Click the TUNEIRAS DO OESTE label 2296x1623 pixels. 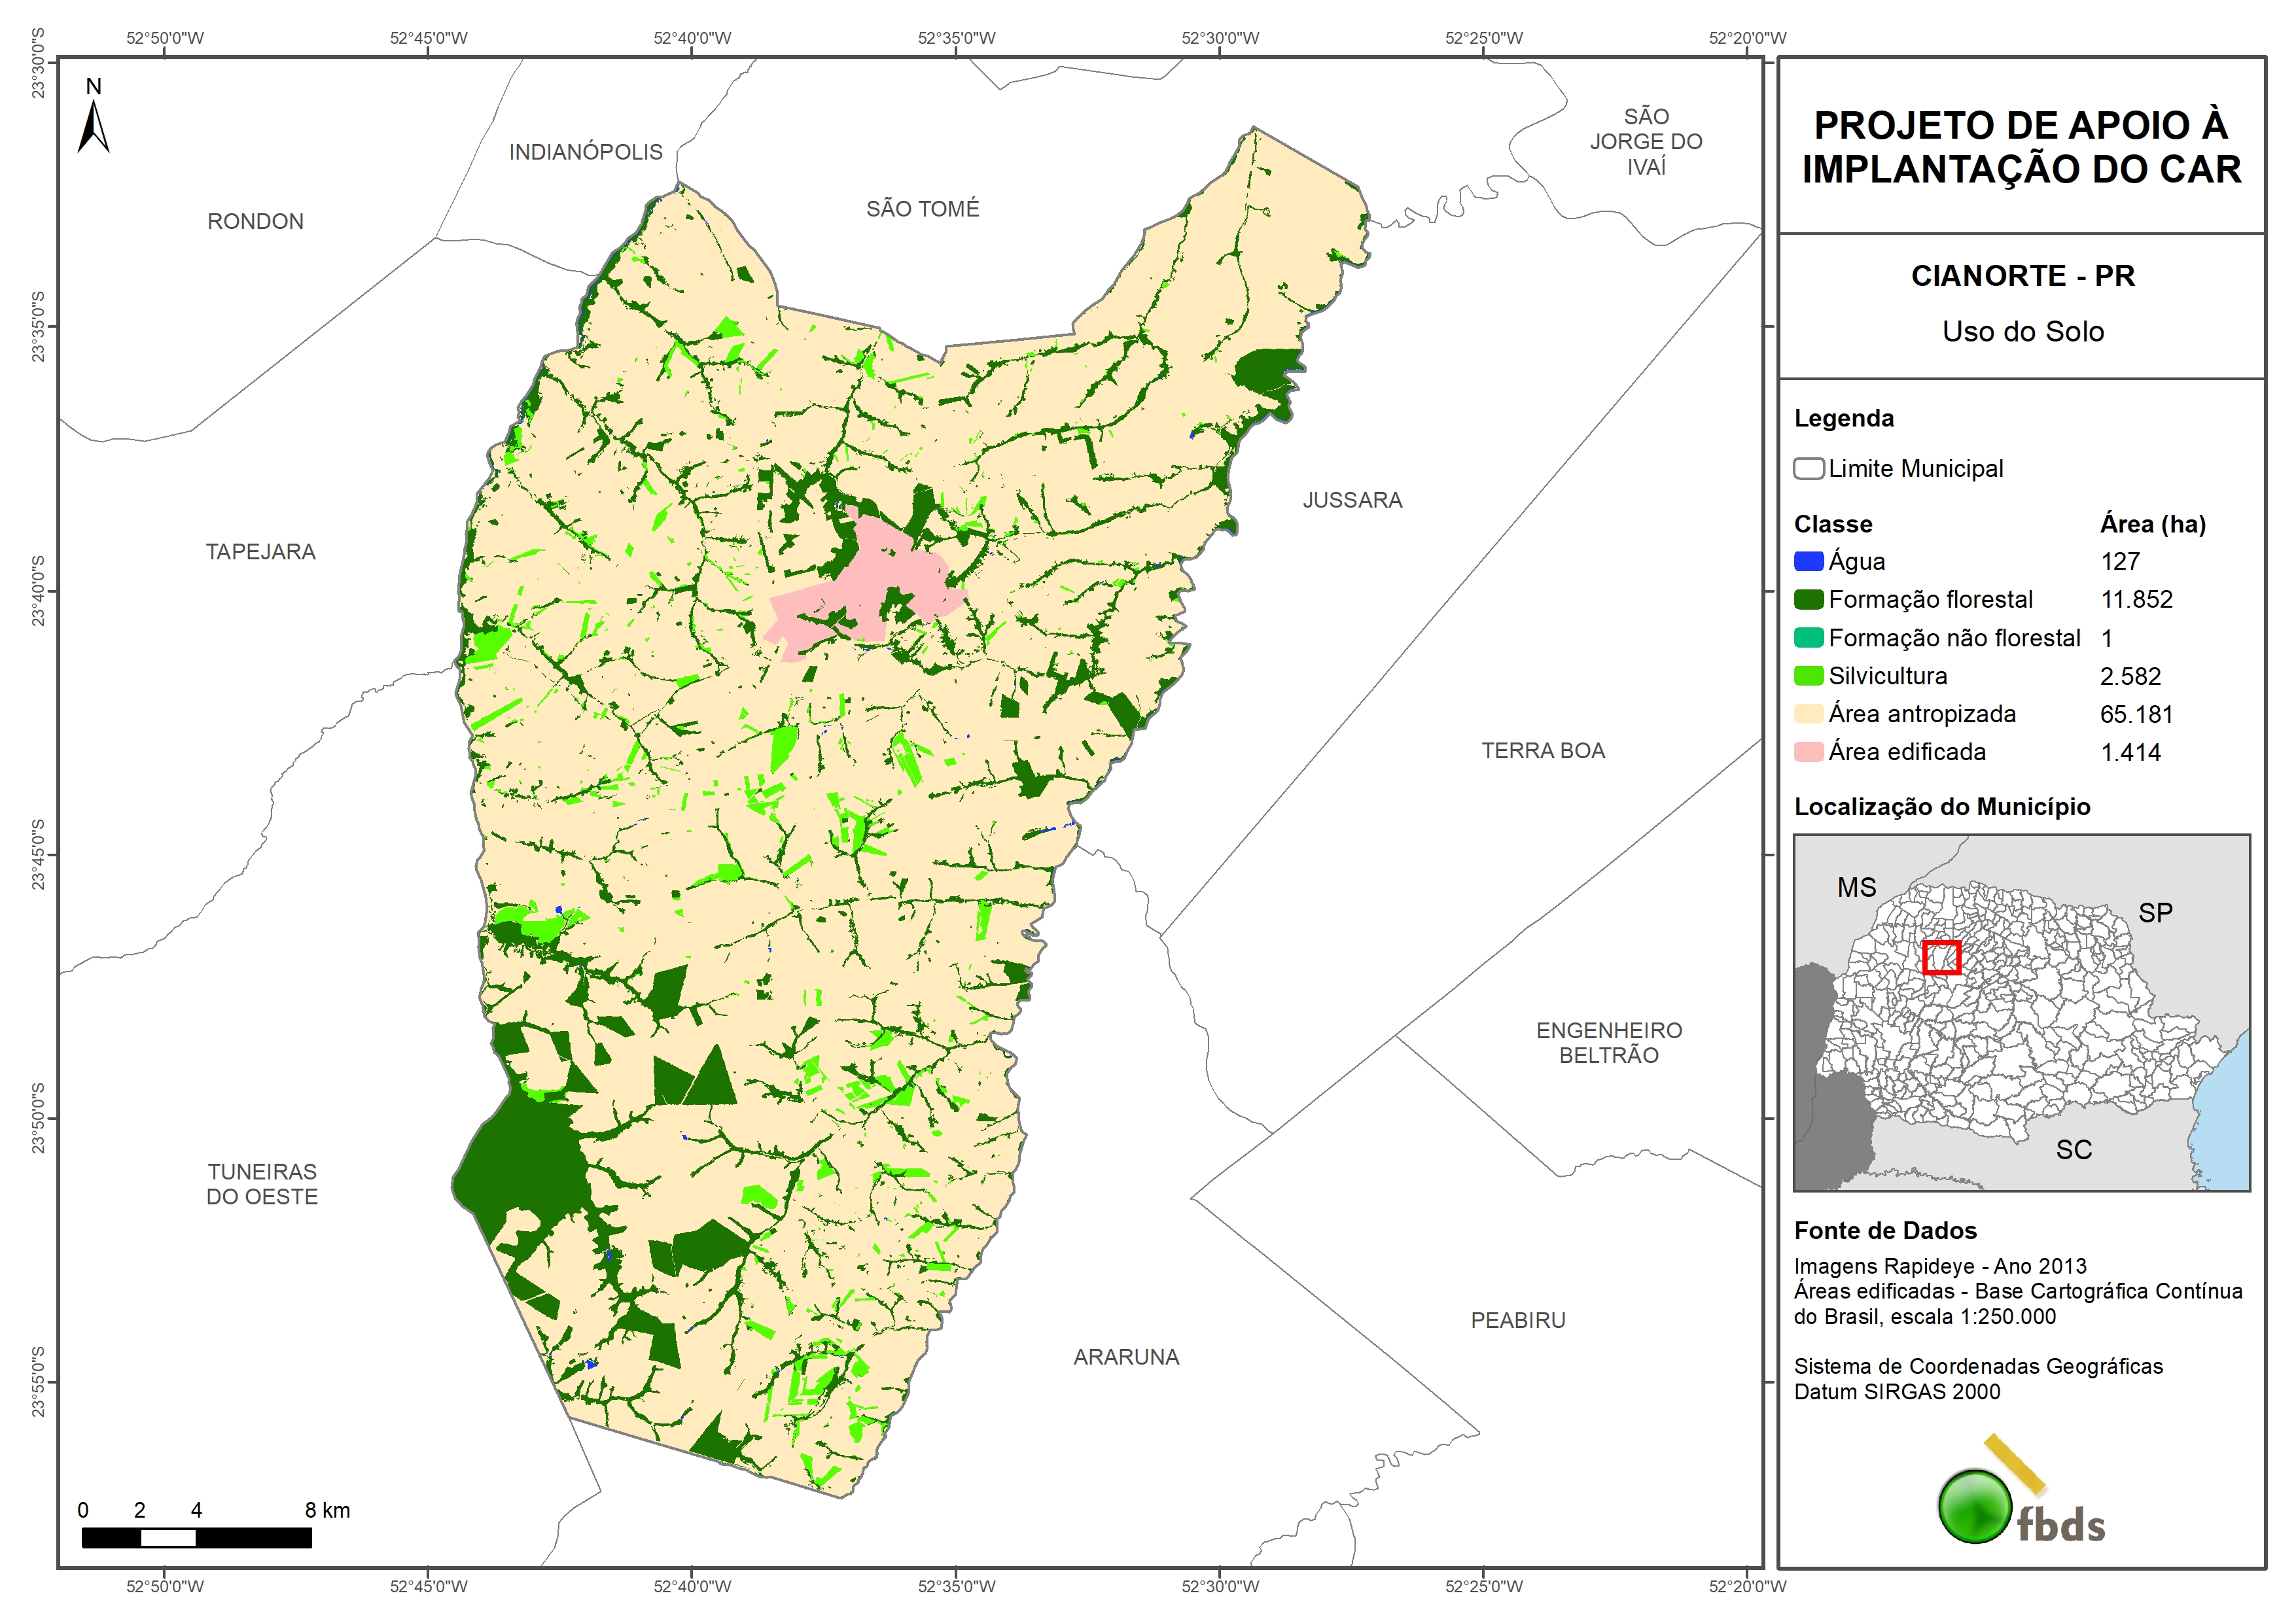pos(262,1184)
